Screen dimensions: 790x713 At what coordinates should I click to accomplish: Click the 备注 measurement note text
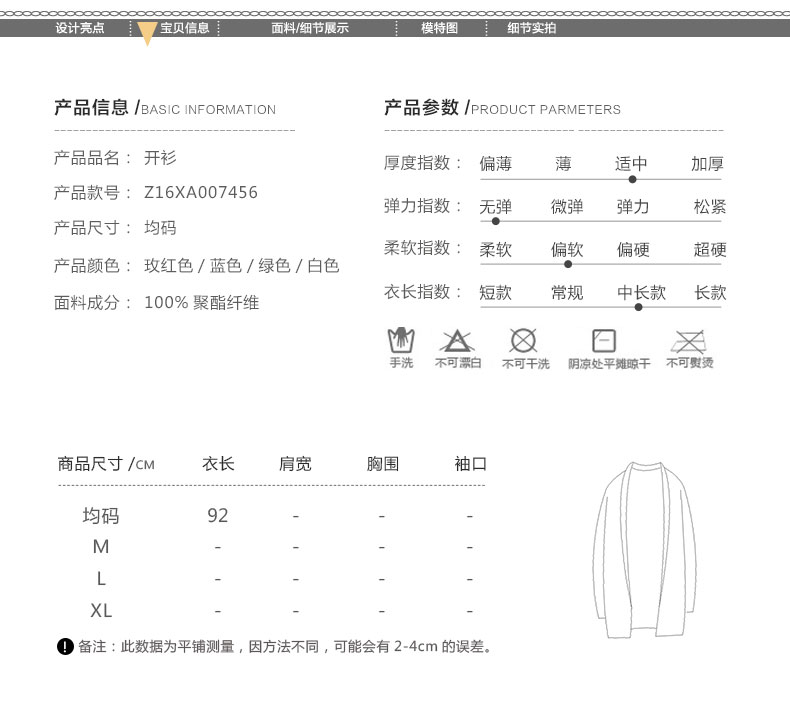pos(285,646)
